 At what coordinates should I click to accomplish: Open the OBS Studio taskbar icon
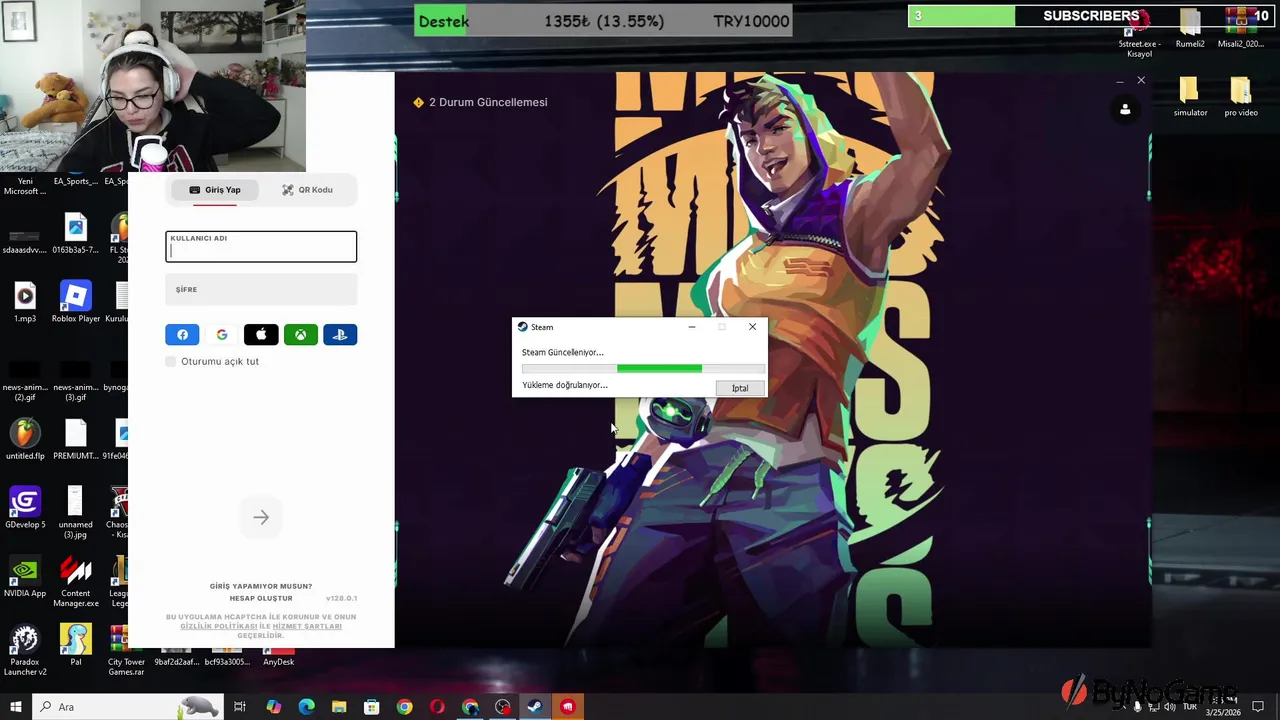coord(502,707)
